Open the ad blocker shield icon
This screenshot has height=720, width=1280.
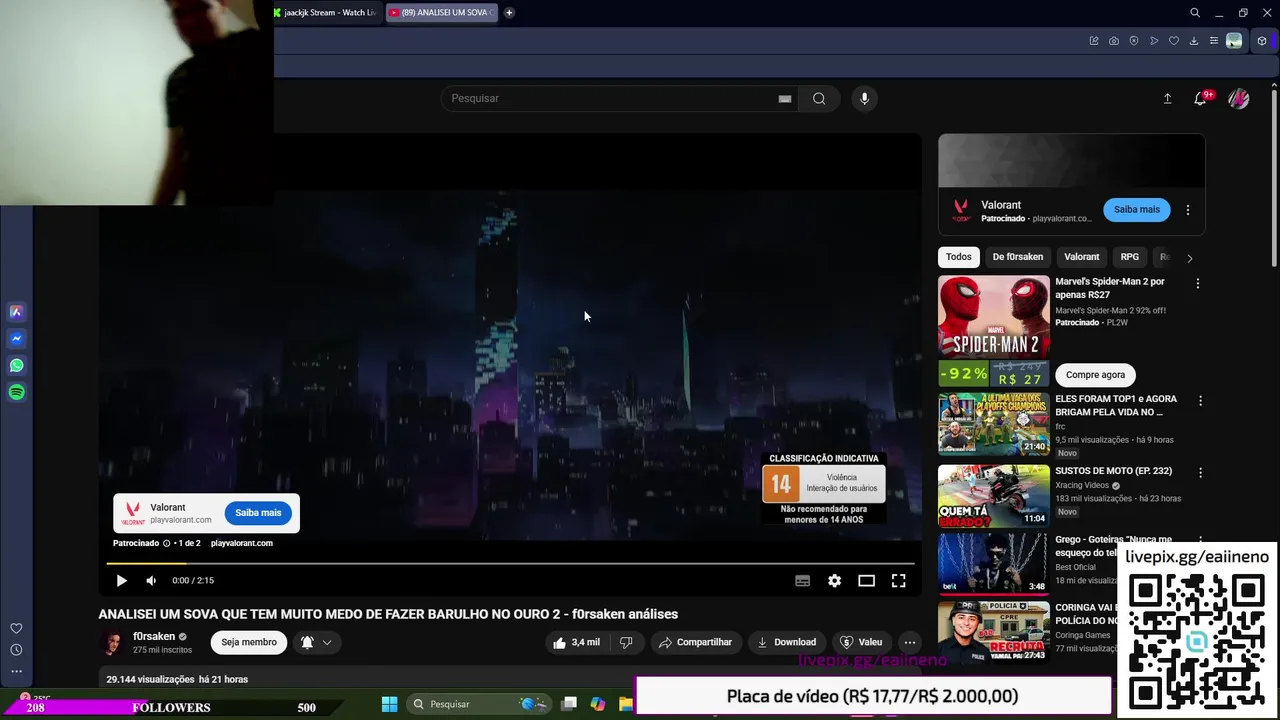click(1134, 41)
